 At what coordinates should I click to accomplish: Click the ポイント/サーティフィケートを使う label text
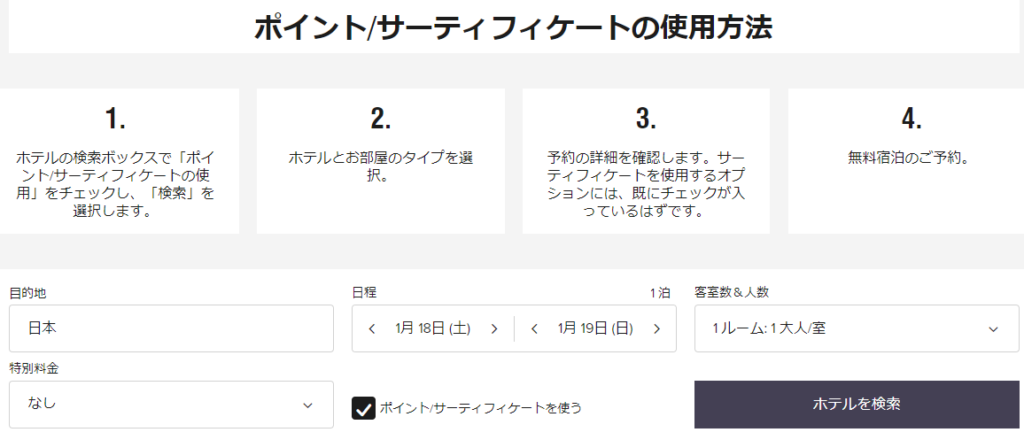point(480,408)
